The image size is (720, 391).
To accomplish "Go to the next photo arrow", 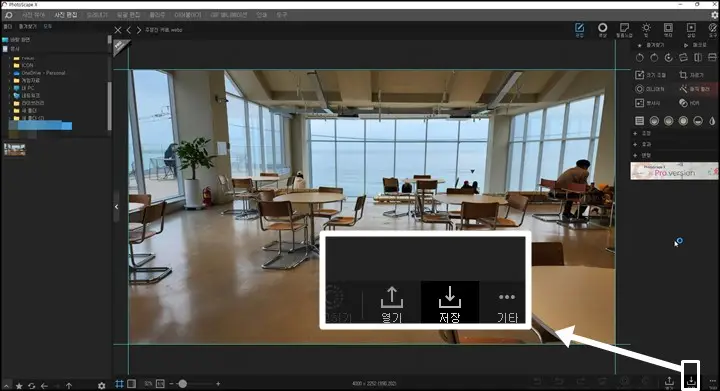I will click(x=139, y=30).
